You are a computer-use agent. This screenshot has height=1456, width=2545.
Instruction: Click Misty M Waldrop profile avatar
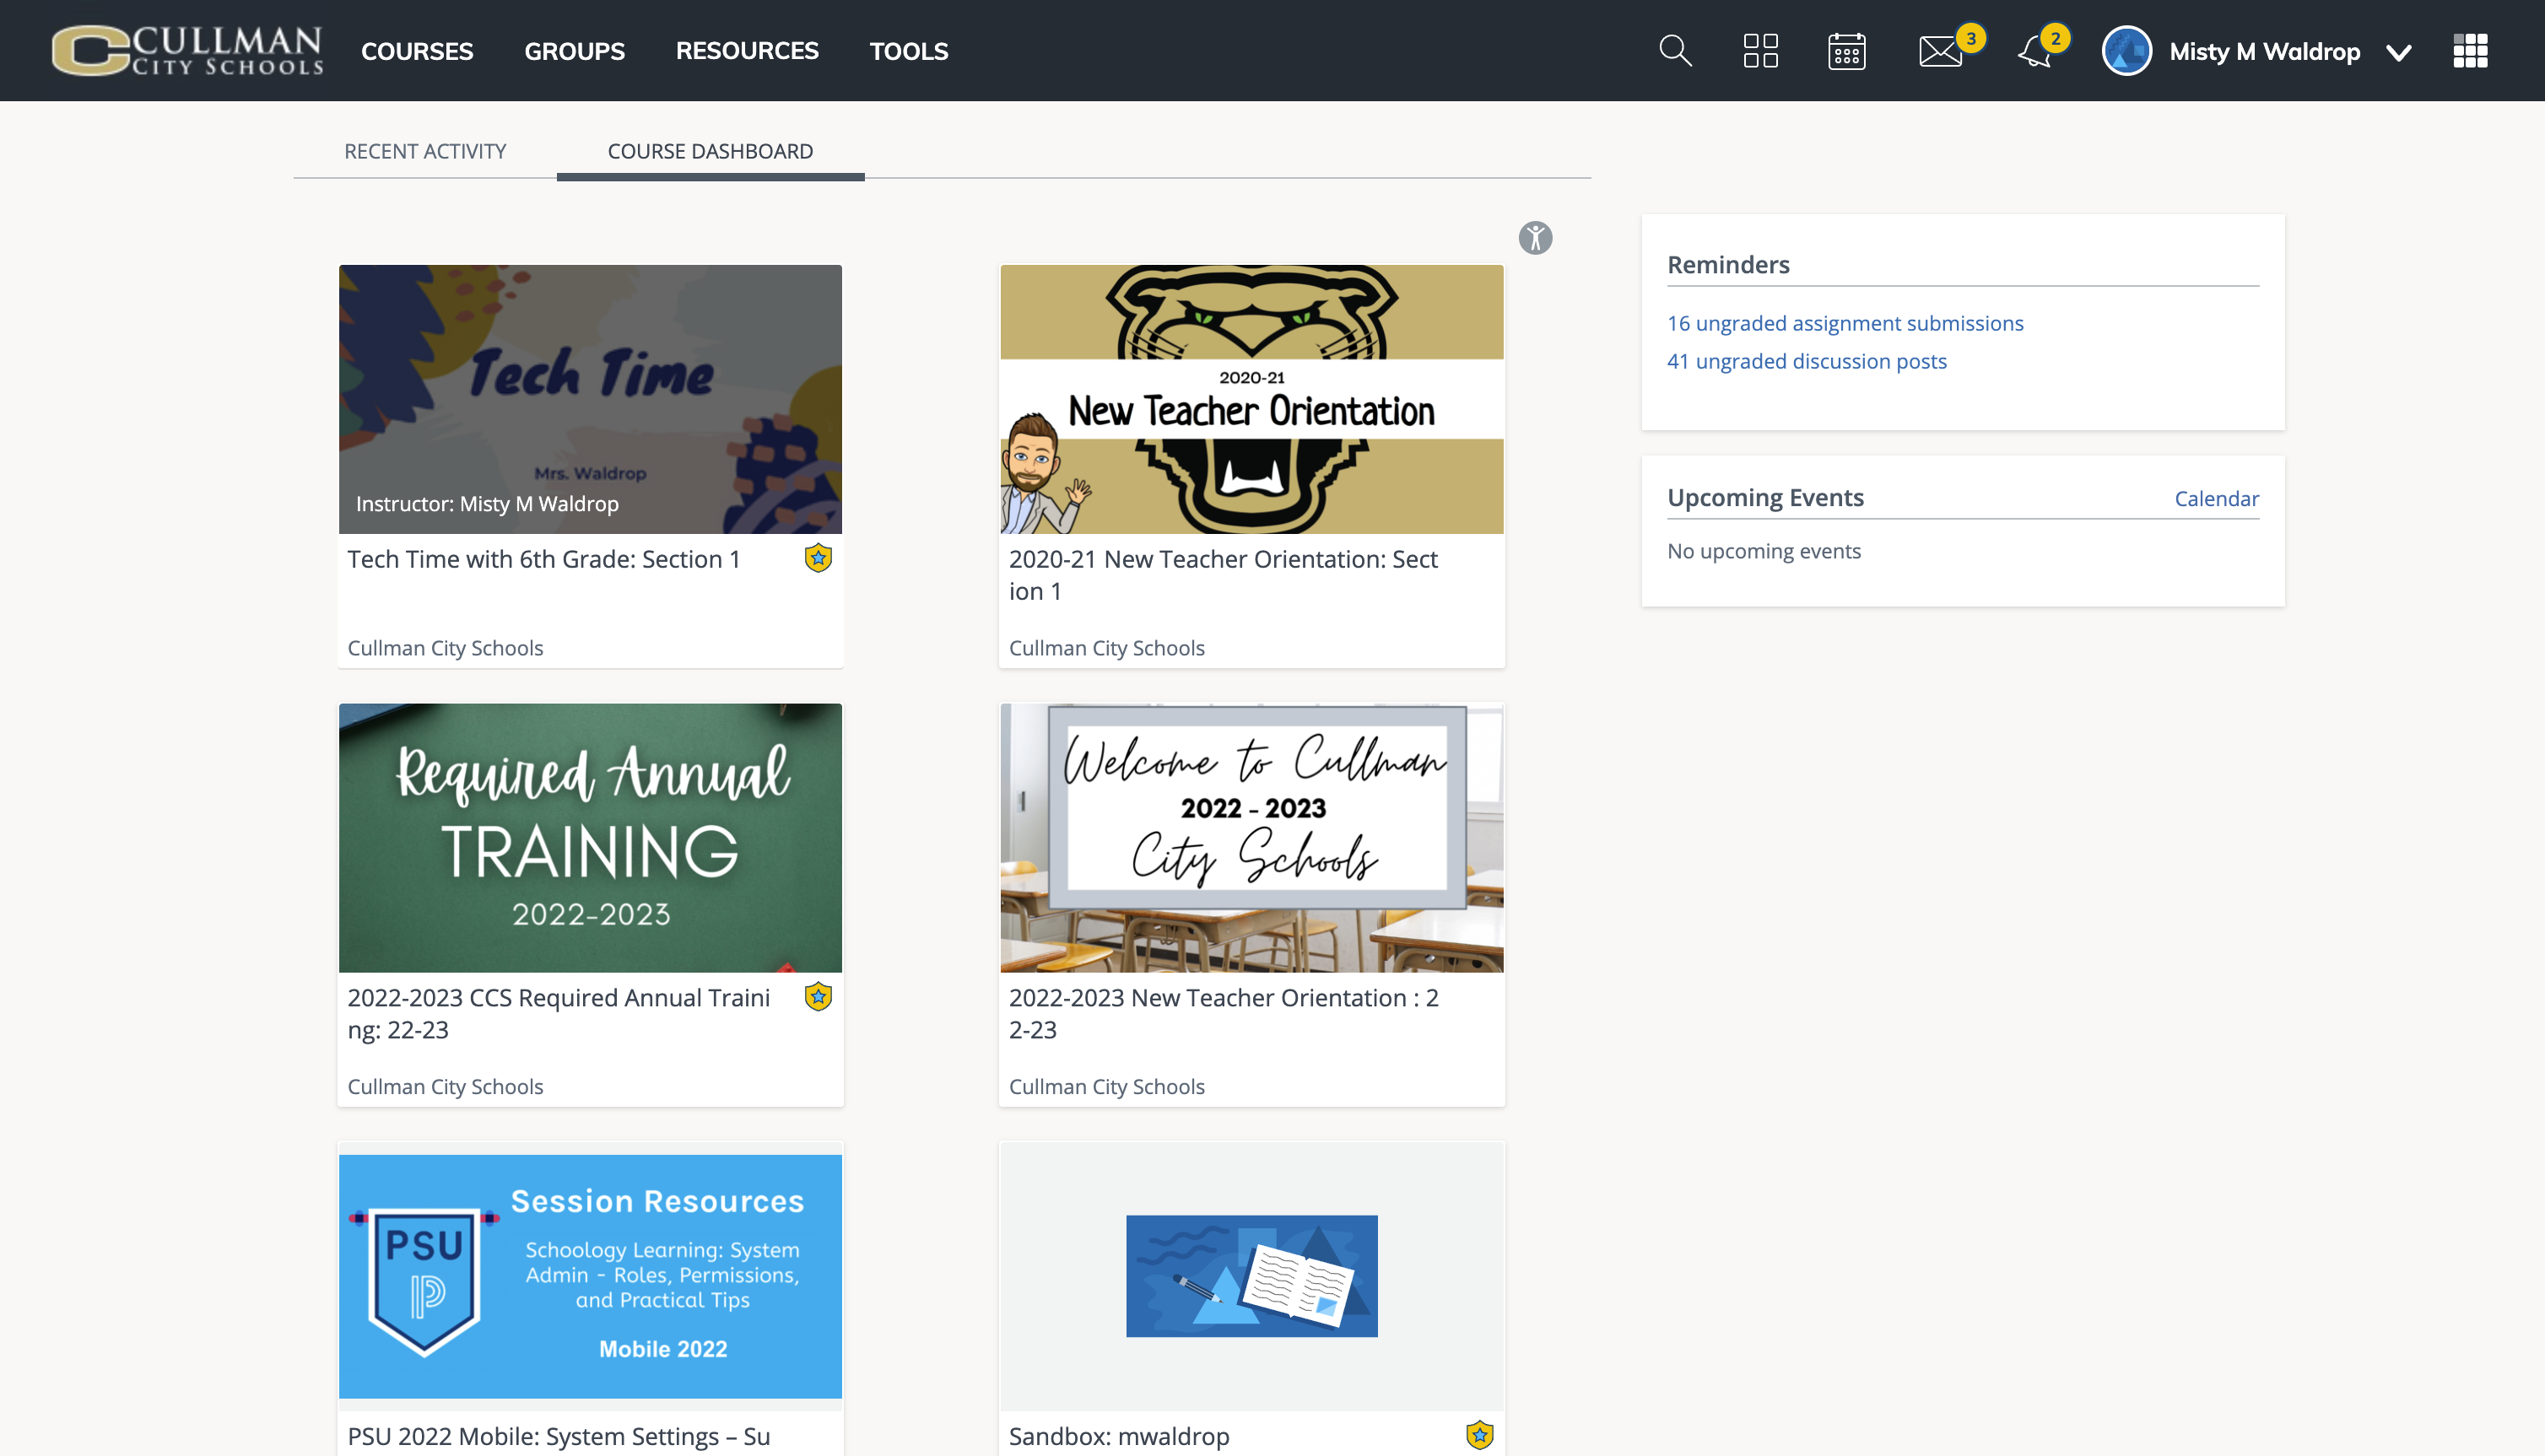[x=2127, y=51]
